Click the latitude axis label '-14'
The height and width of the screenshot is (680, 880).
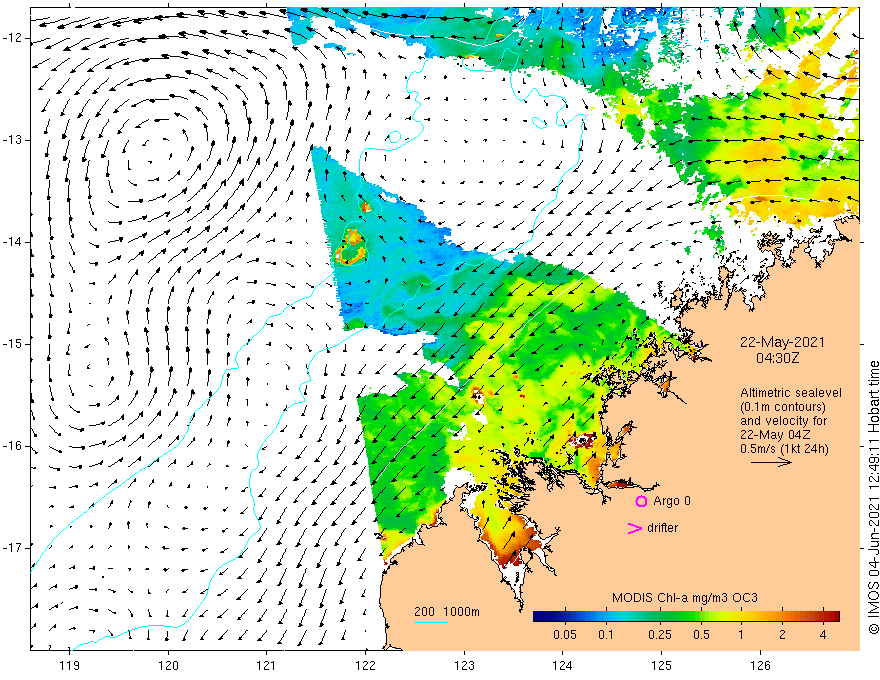pyautogui.click(x=13, y=242)
